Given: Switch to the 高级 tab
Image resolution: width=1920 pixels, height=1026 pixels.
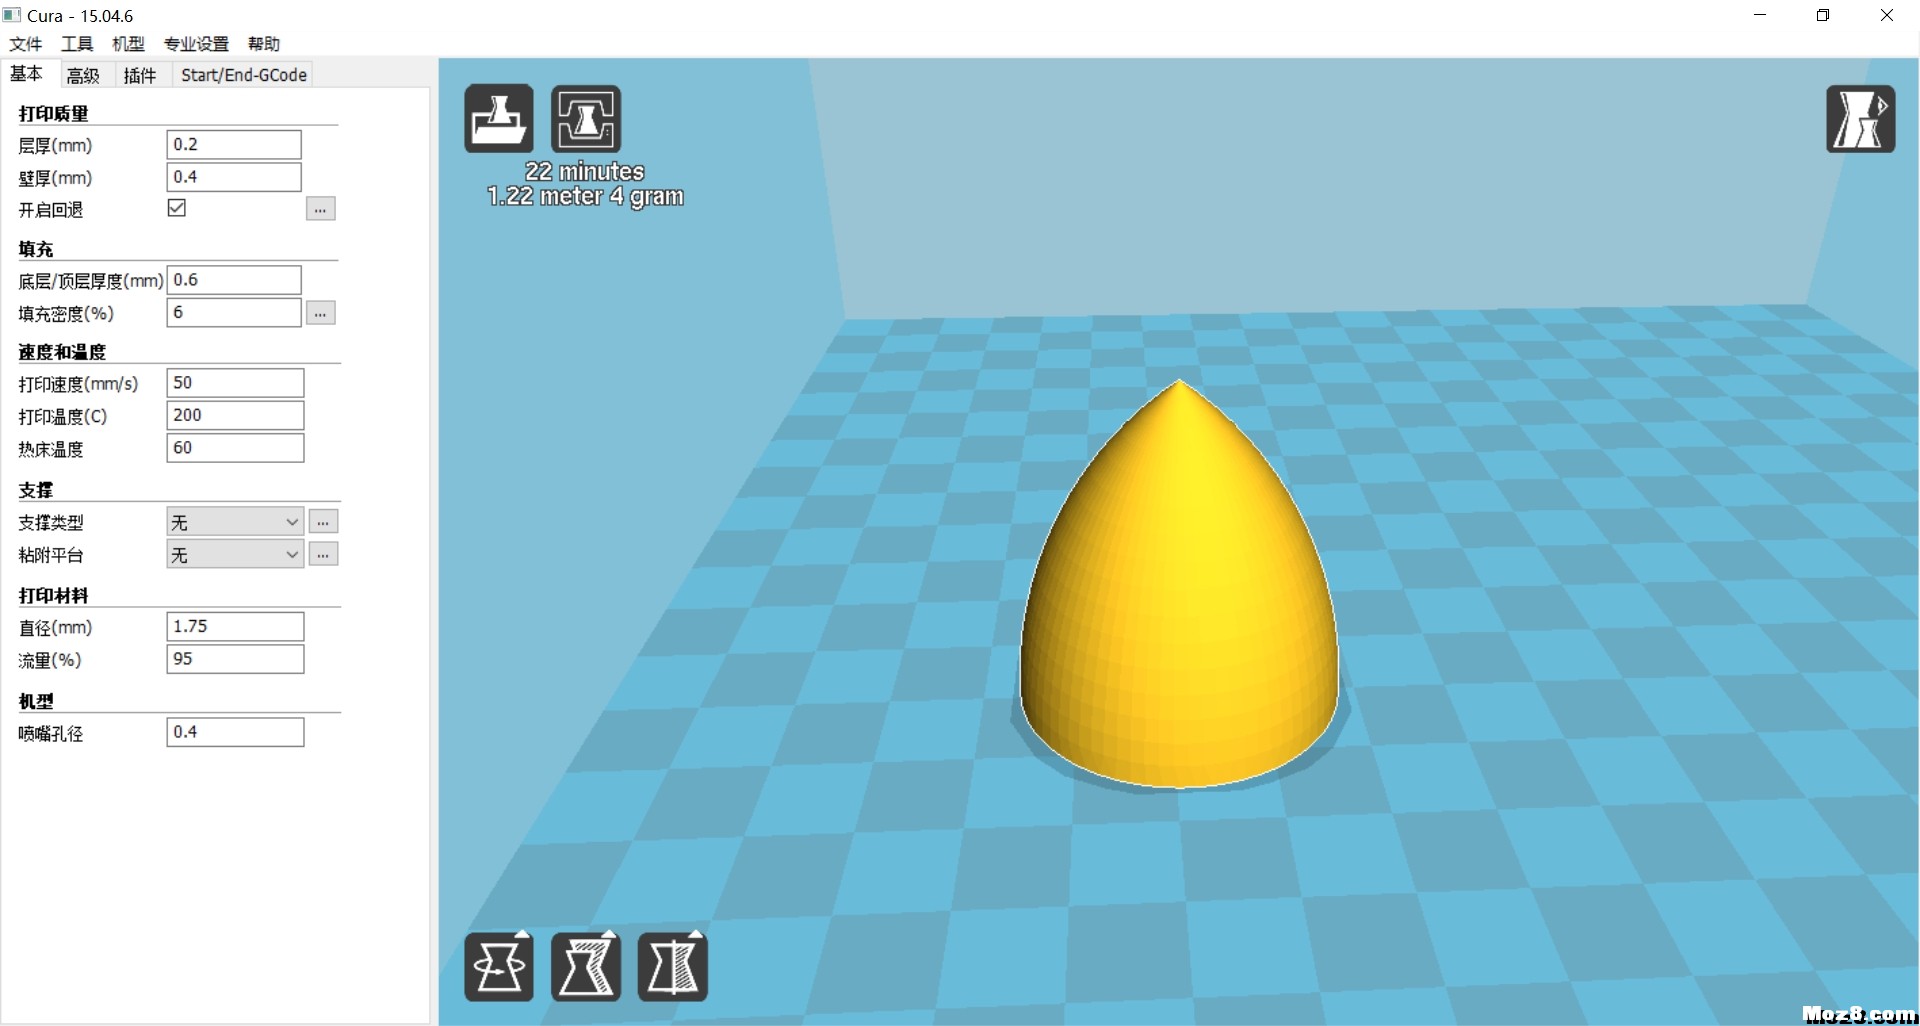Looking at the screenshot, I should 83,75.
